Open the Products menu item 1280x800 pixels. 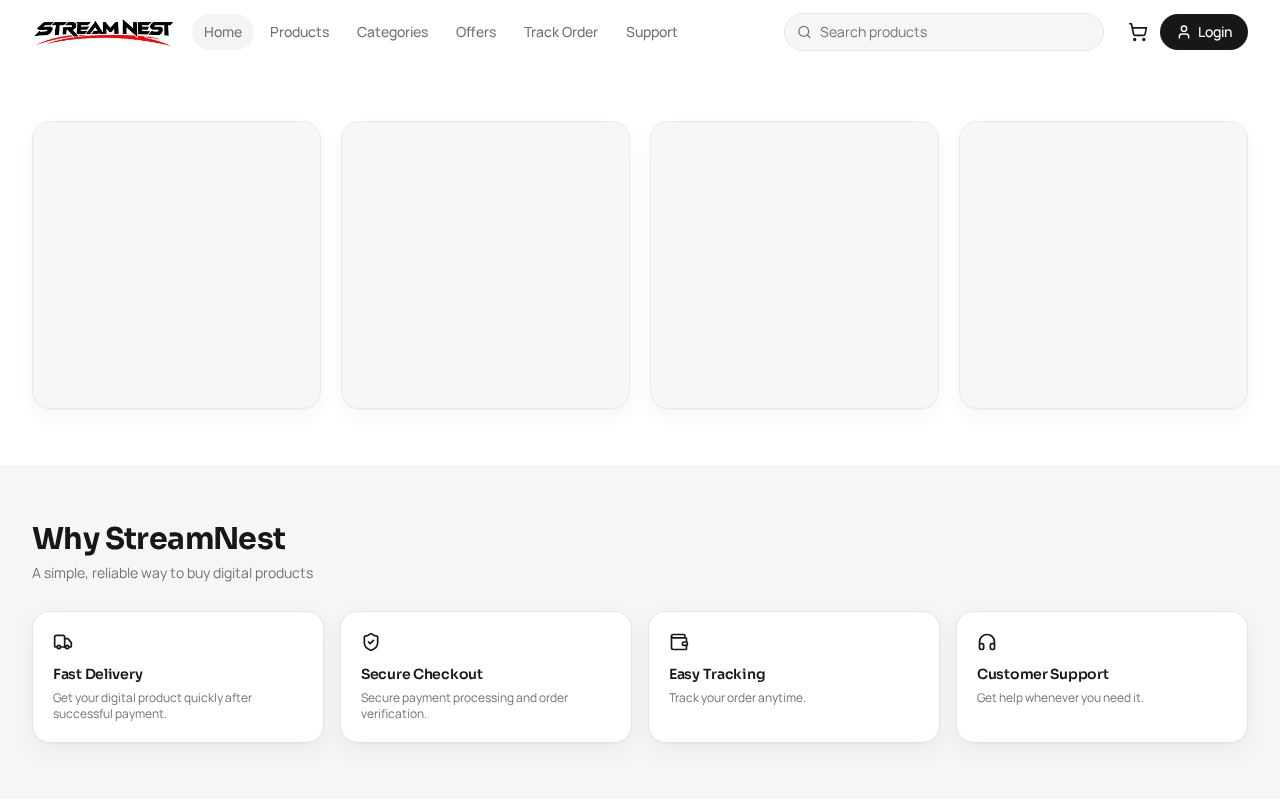(299, 32)
